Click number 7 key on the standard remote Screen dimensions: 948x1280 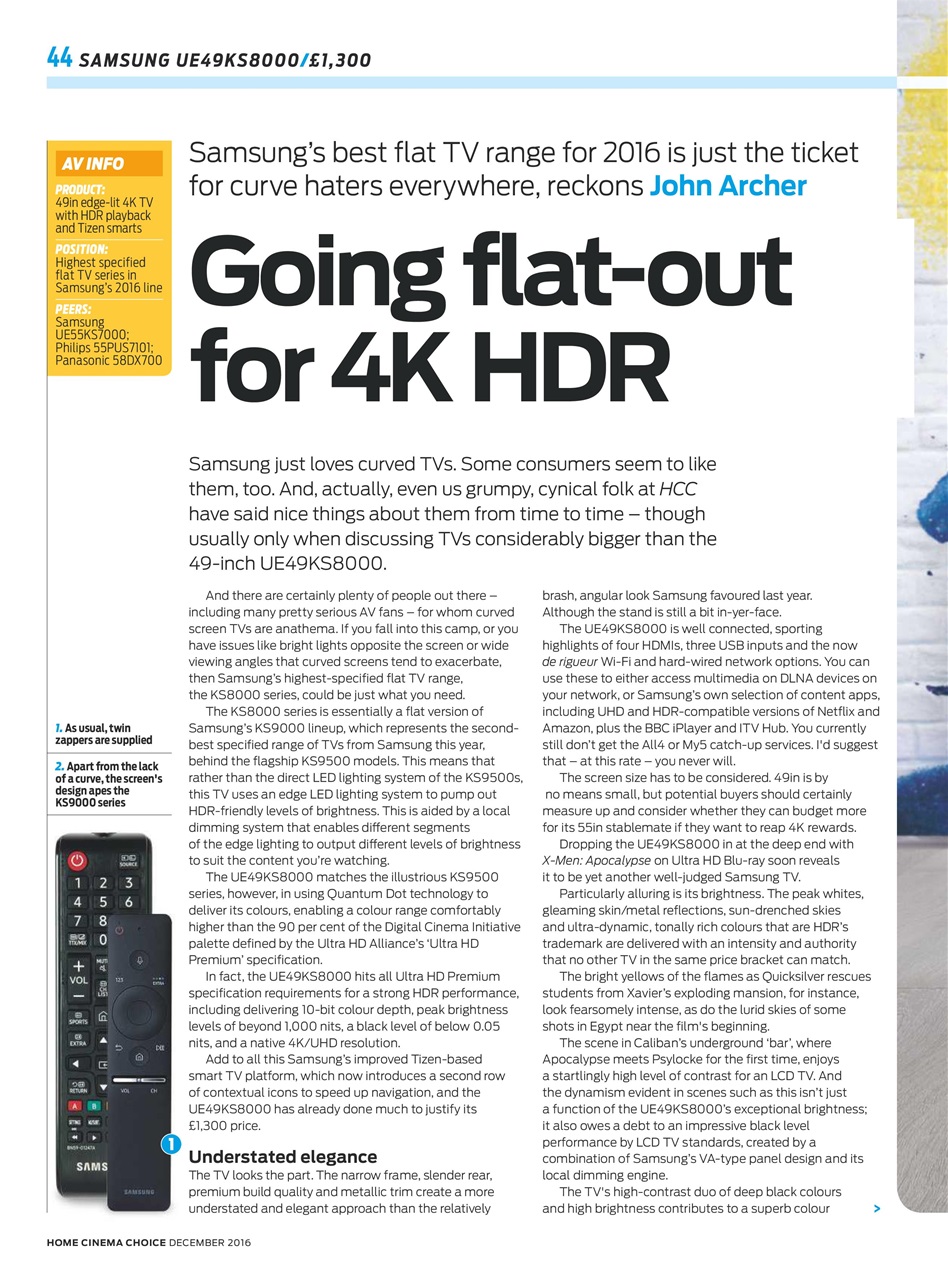point(77,921)
